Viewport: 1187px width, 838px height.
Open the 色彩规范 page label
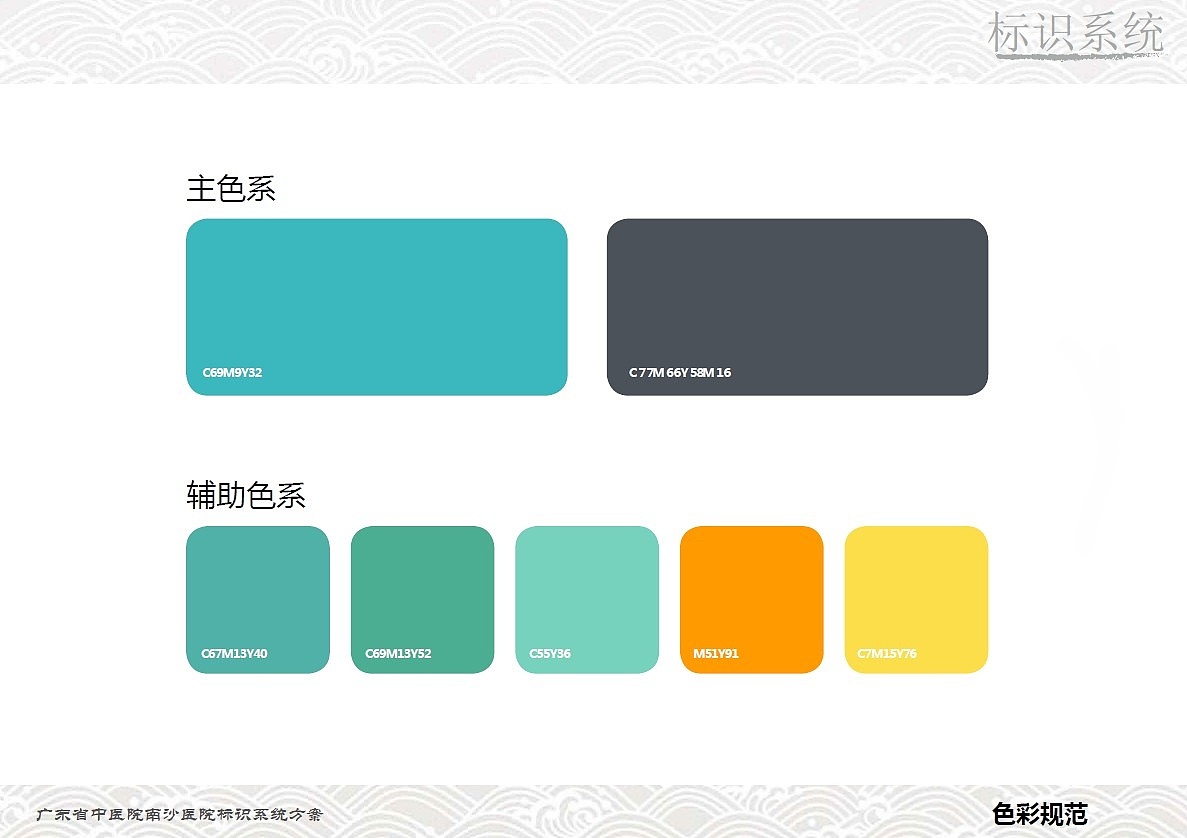[1040, 814]
